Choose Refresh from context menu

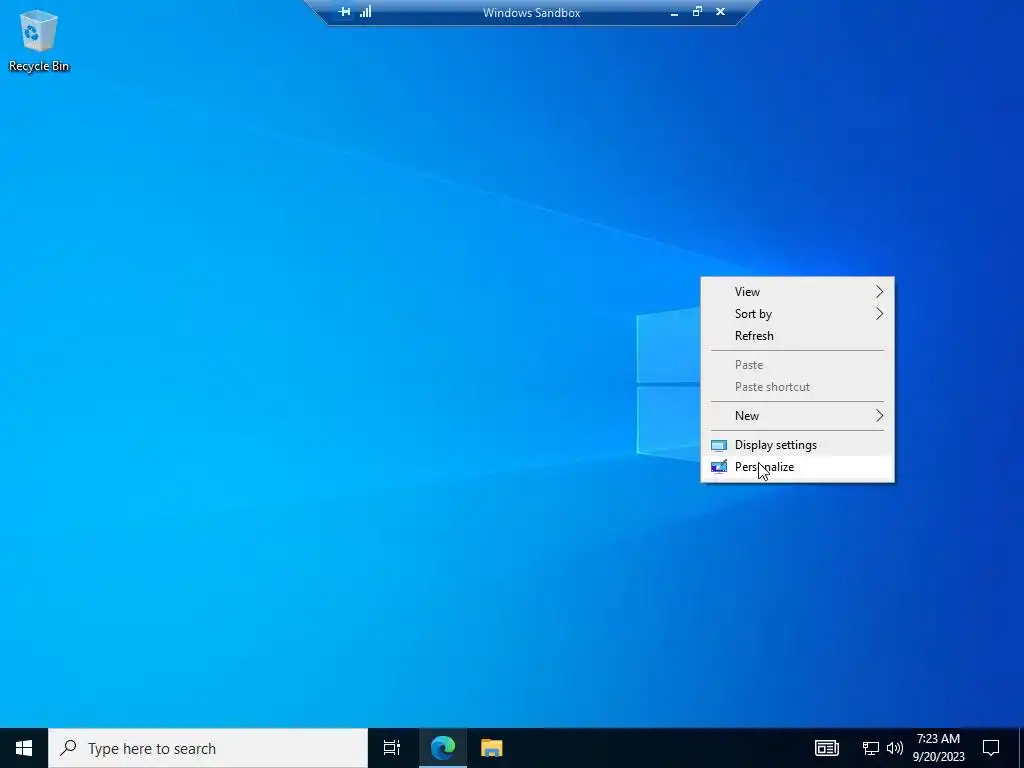[x=797, y=336]
